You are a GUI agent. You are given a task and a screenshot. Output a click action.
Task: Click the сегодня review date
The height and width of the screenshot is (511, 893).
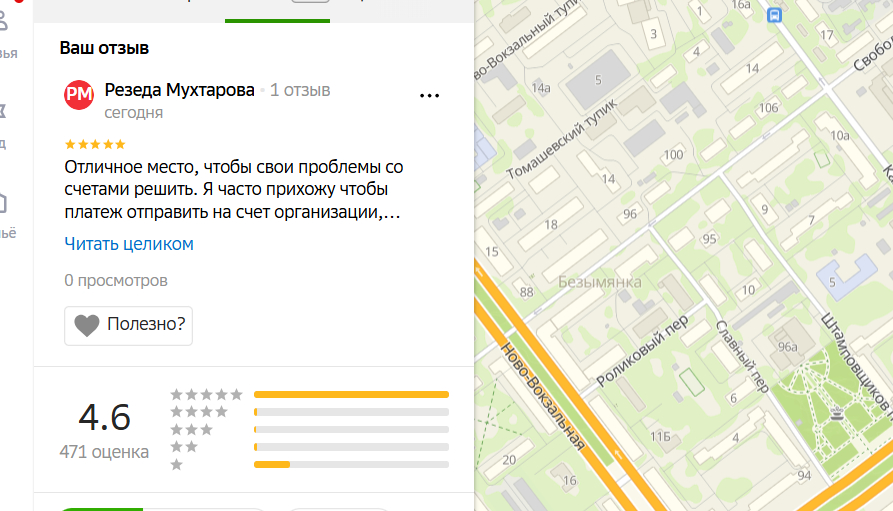pyautogui.click(x=133, y=113)
